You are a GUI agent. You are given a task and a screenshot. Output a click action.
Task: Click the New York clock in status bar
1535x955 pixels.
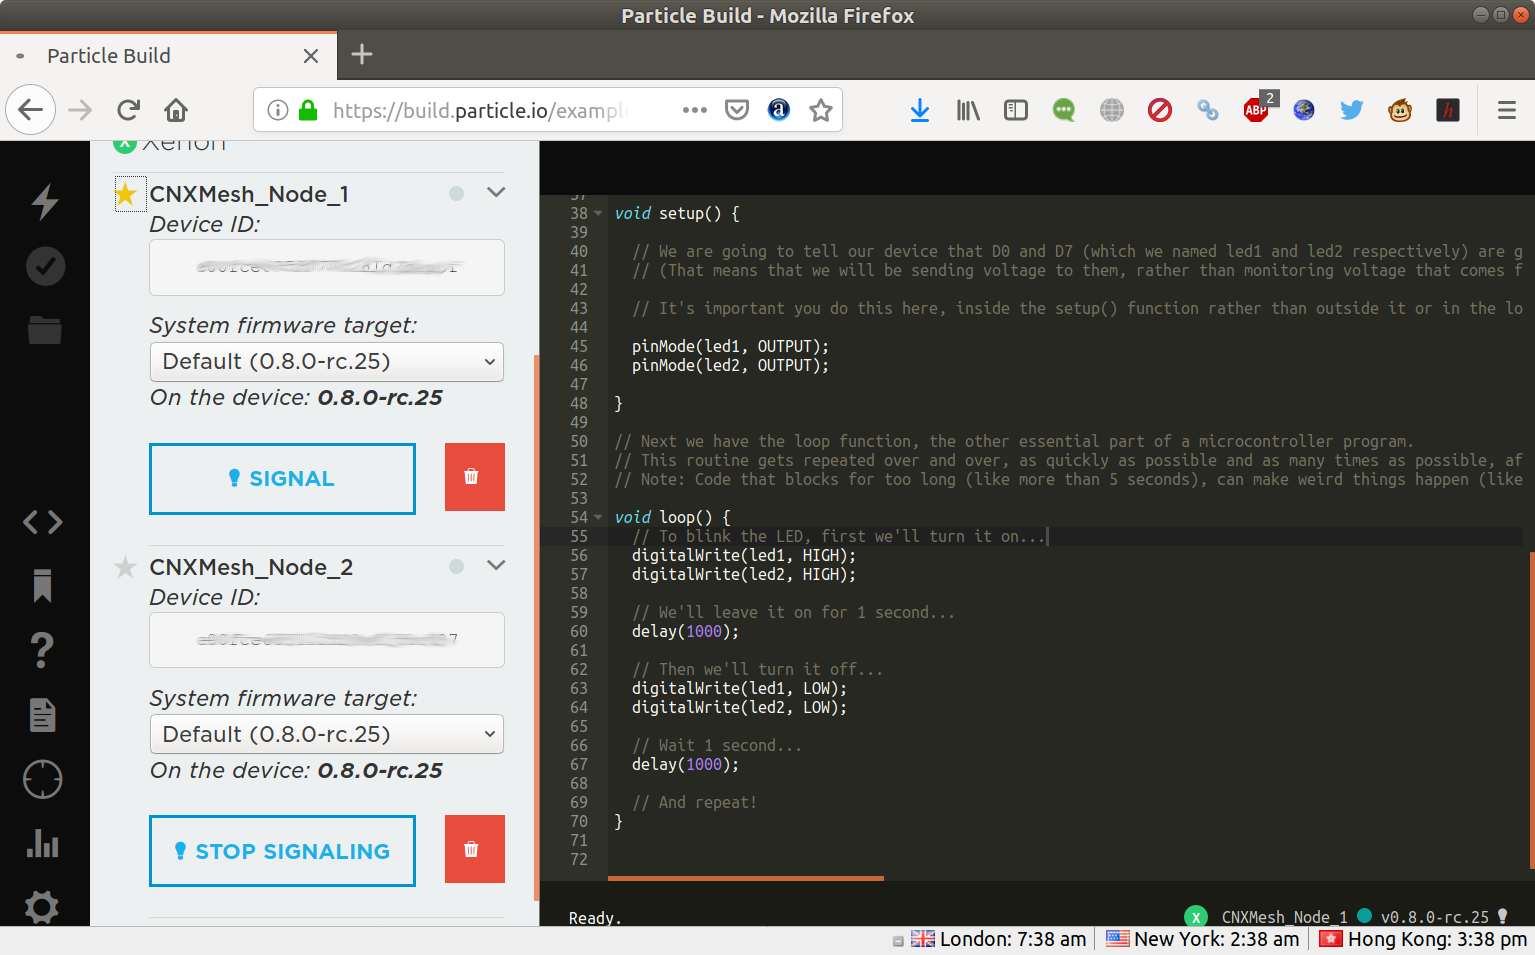[1203, 939]
